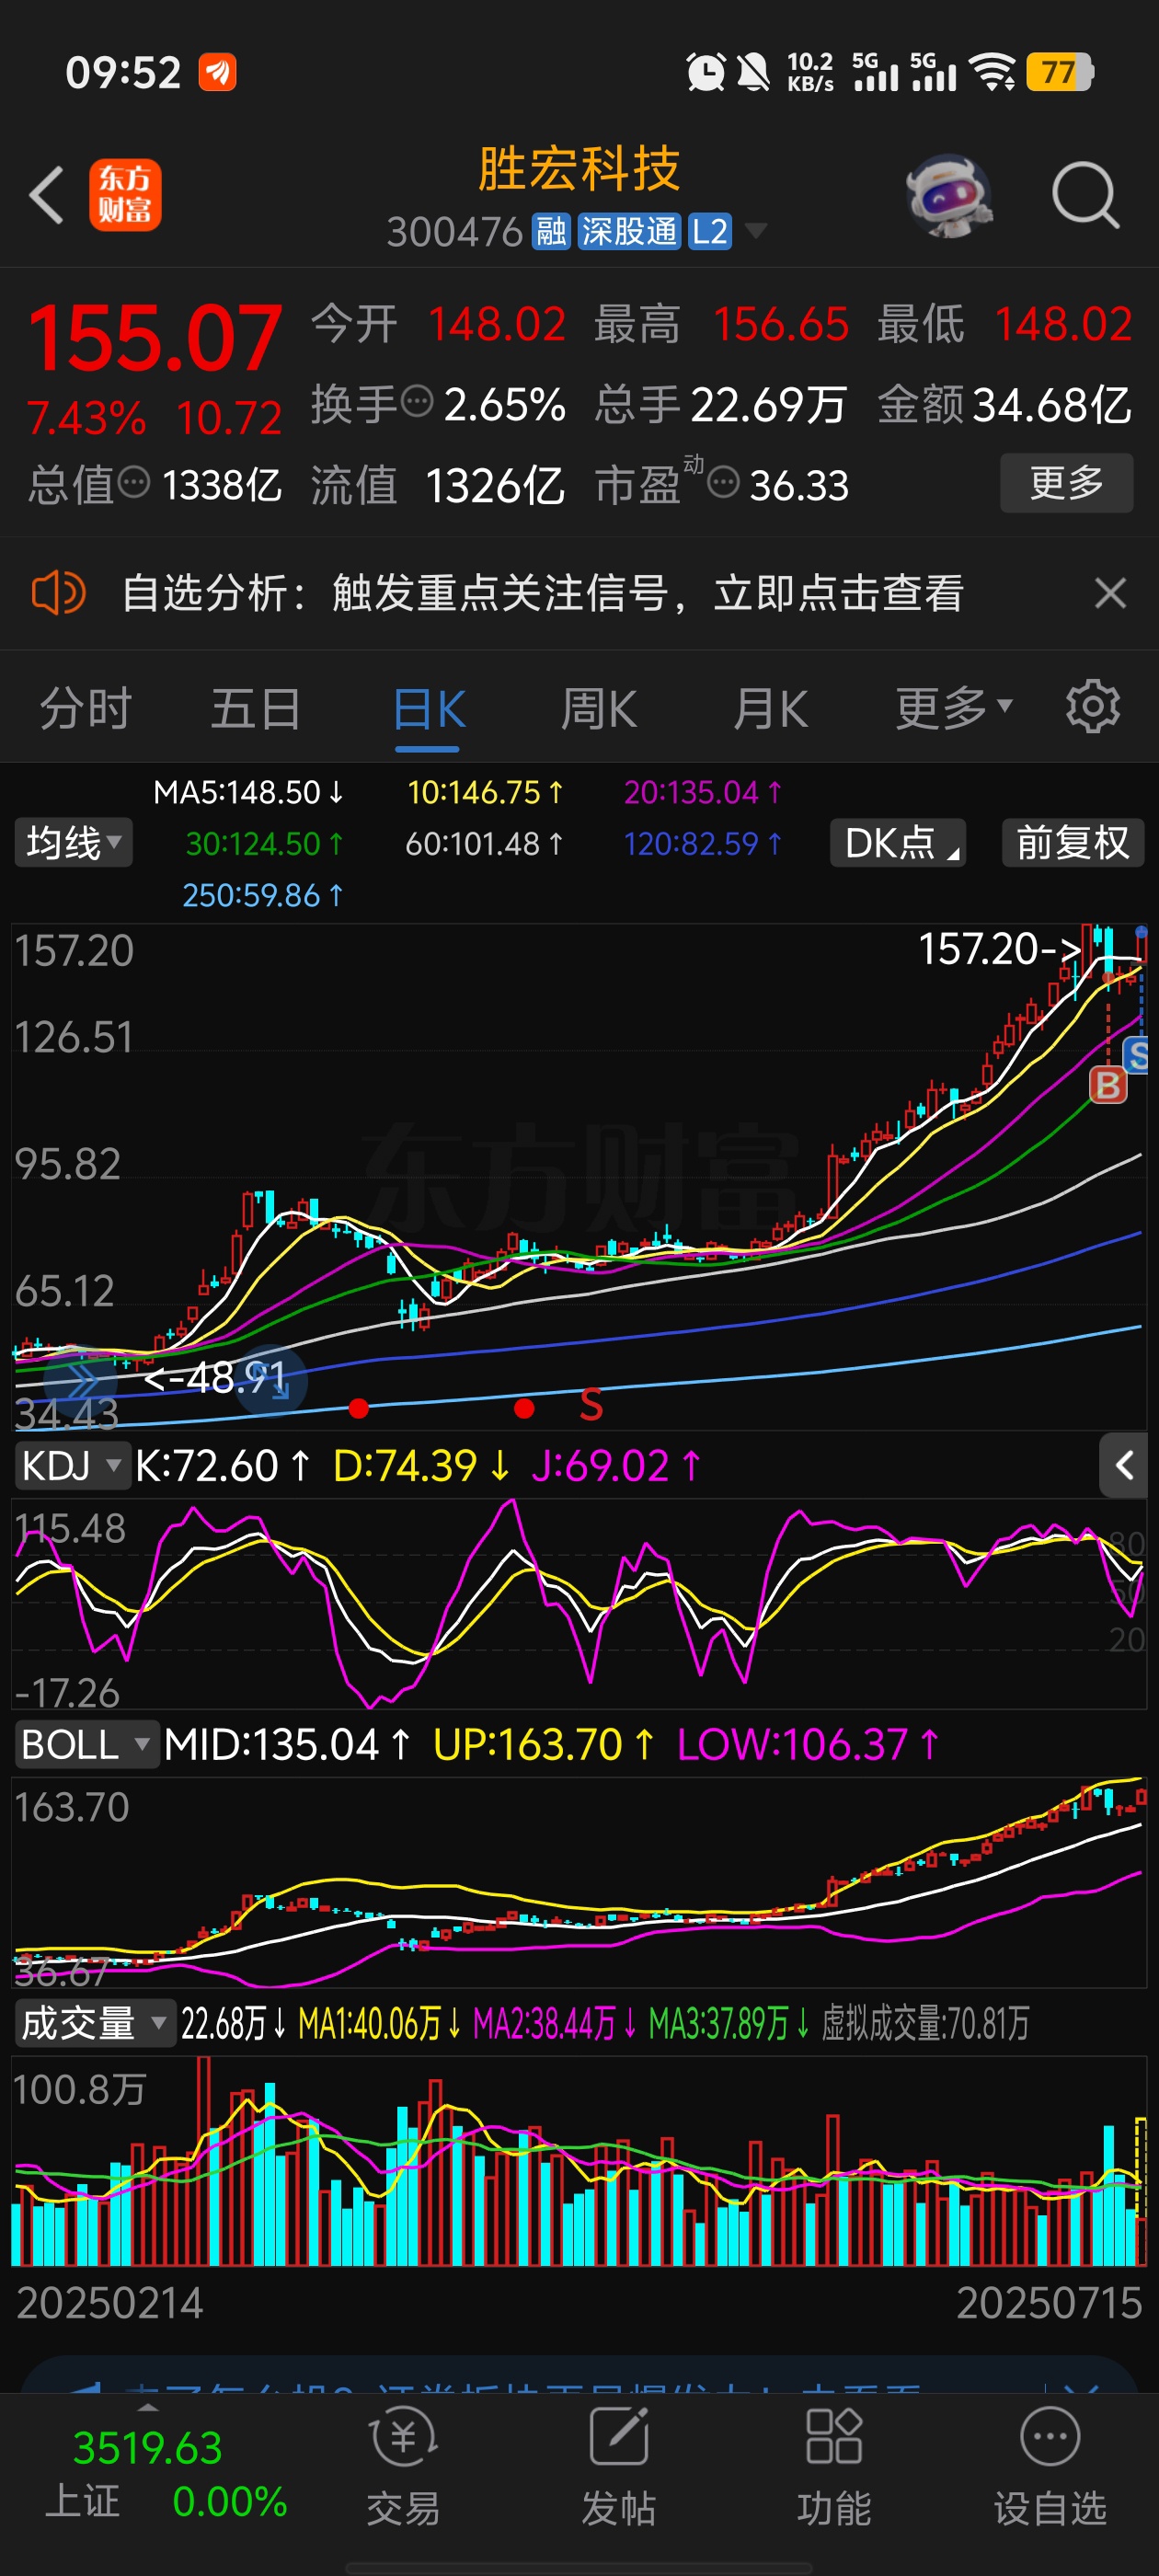This screenshot has width=1159, height=2576.
Task: Tap the 胜宏科技 stock title
Action: click(579, 168)
